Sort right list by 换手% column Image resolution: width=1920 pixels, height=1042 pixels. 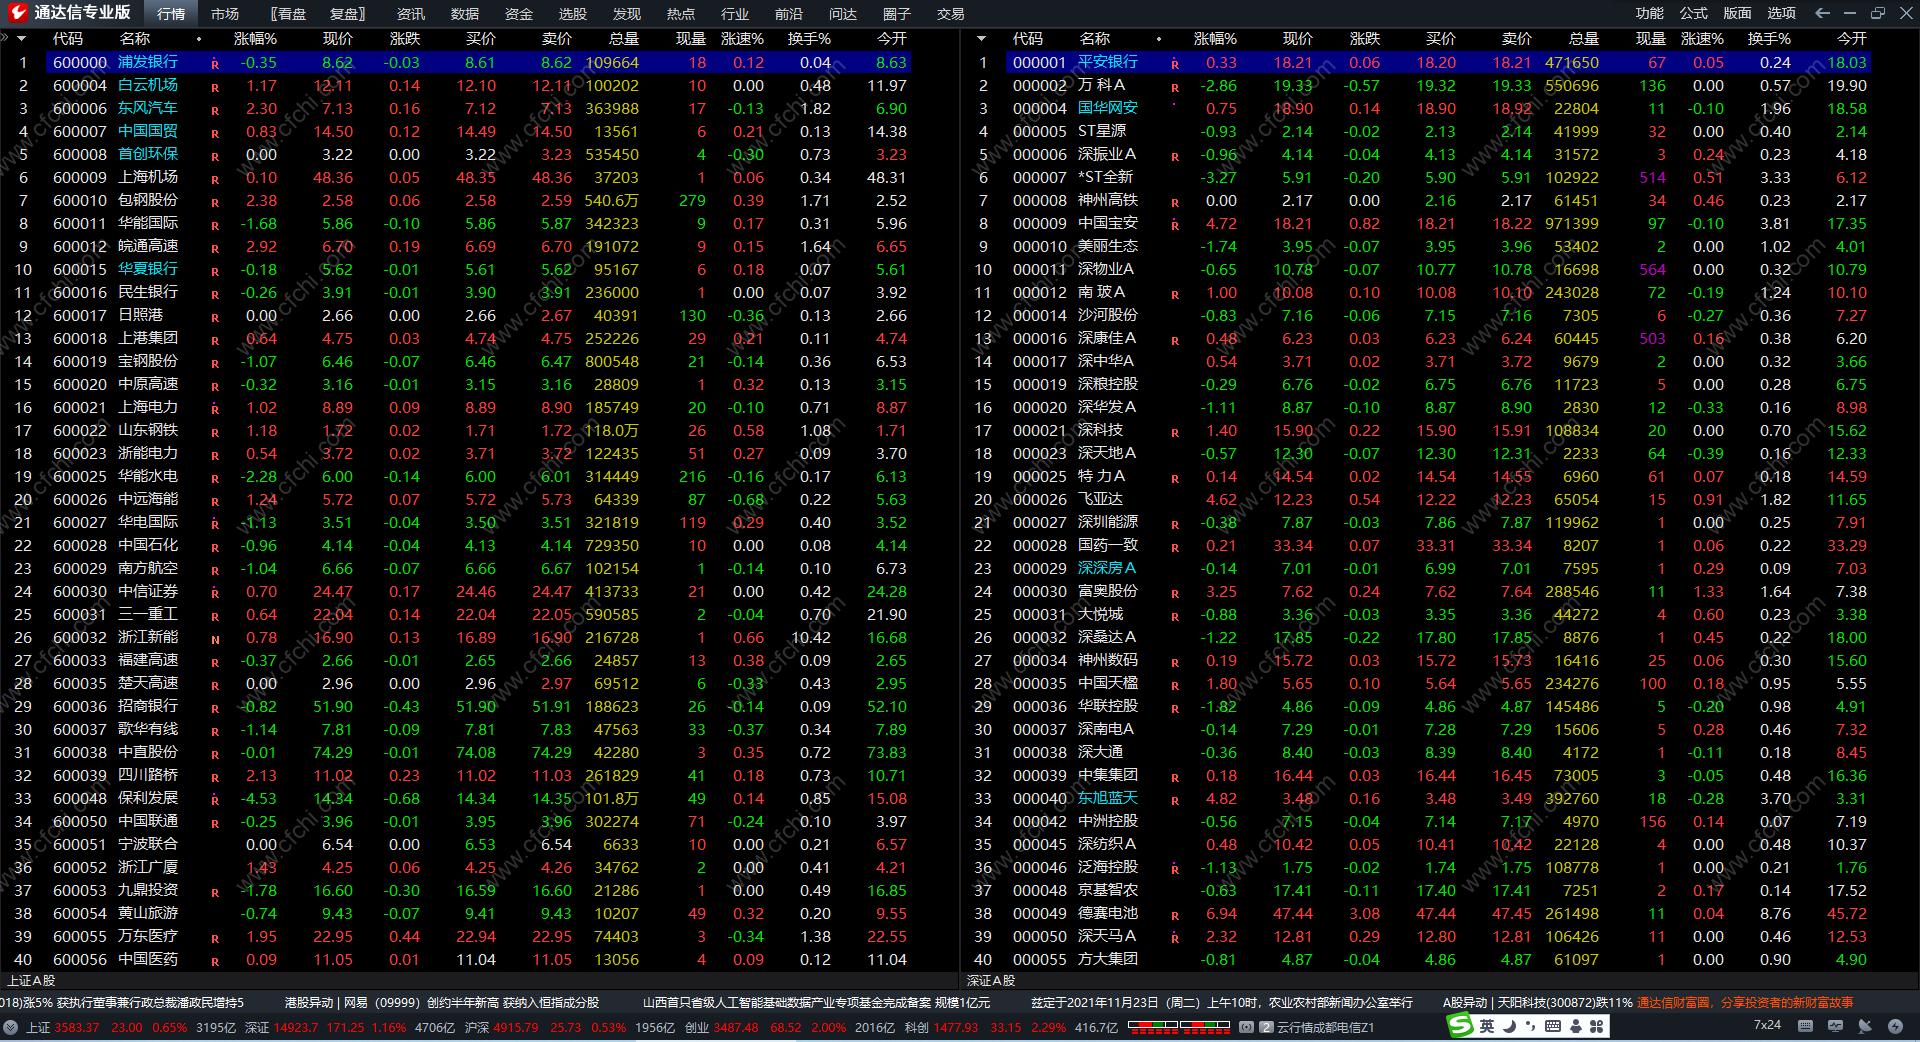(1769, 39)
